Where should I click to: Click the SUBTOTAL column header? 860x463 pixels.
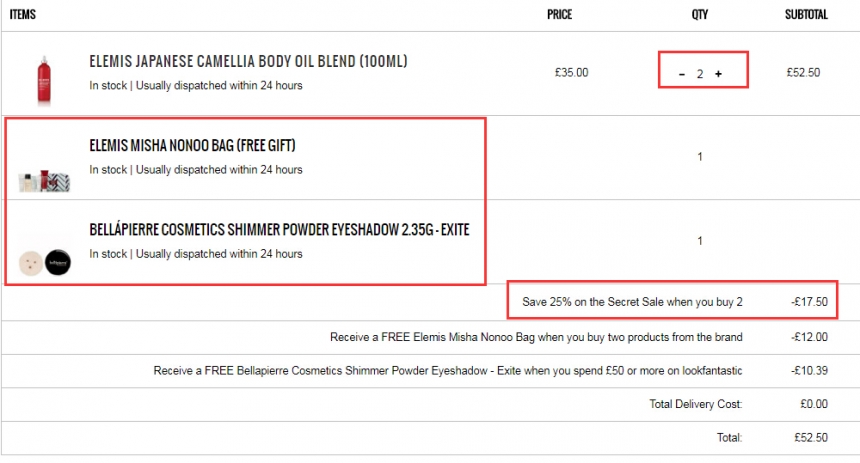click(806, 14)
